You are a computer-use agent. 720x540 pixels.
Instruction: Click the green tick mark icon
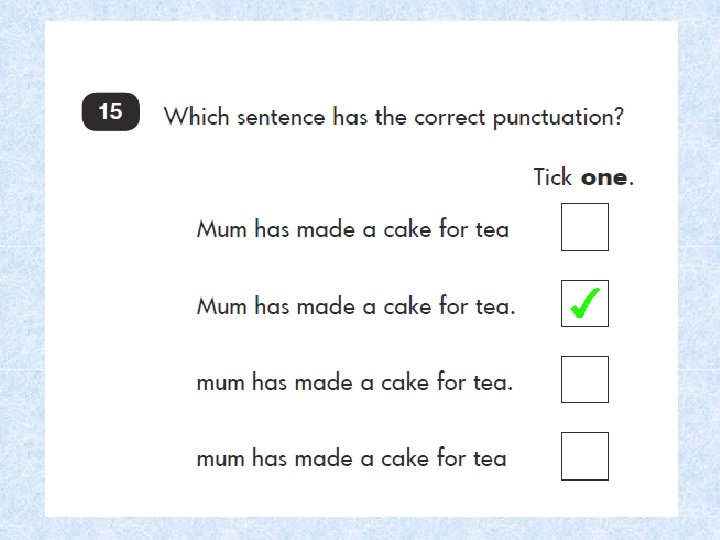click(585, 304)
